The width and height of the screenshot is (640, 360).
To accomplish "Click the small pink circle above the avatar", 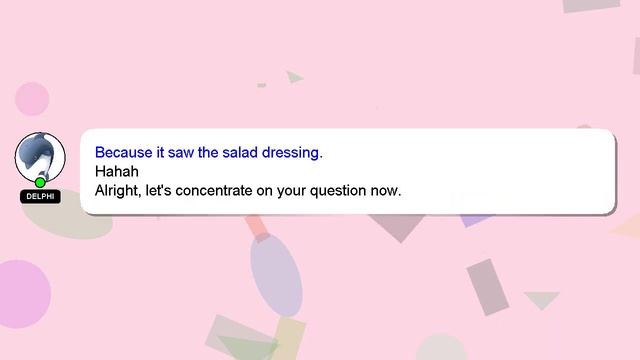I will tap(32, 99).
